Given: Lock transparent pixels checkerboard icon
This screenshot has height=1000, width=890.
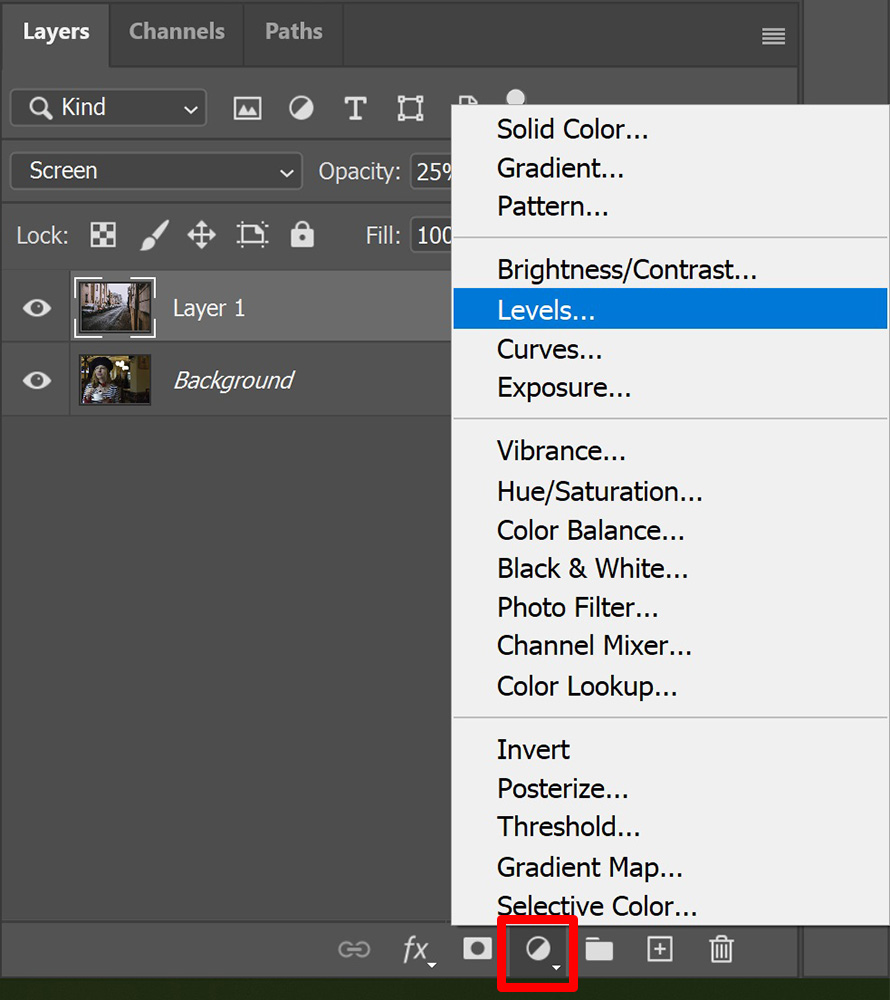Looking at the screenshot, I should coord(103,235).
